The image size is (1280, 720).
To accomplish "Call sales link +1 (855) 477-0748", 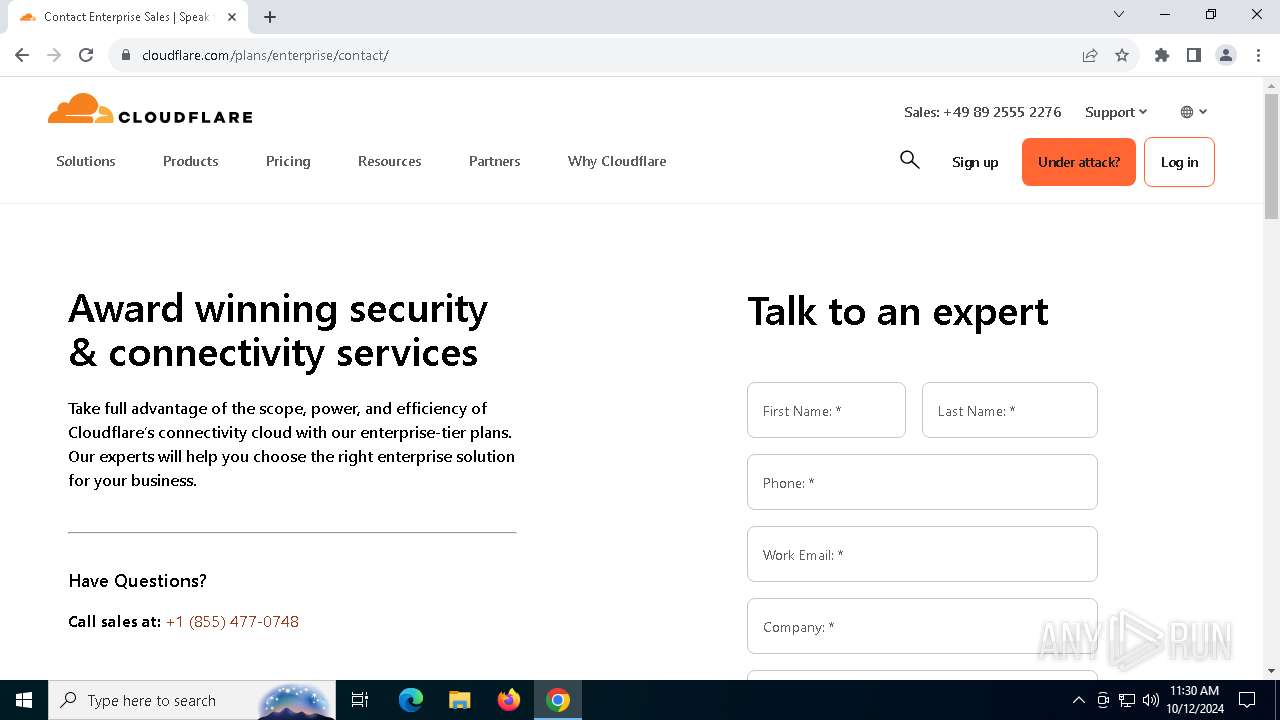I will (232, 621).
